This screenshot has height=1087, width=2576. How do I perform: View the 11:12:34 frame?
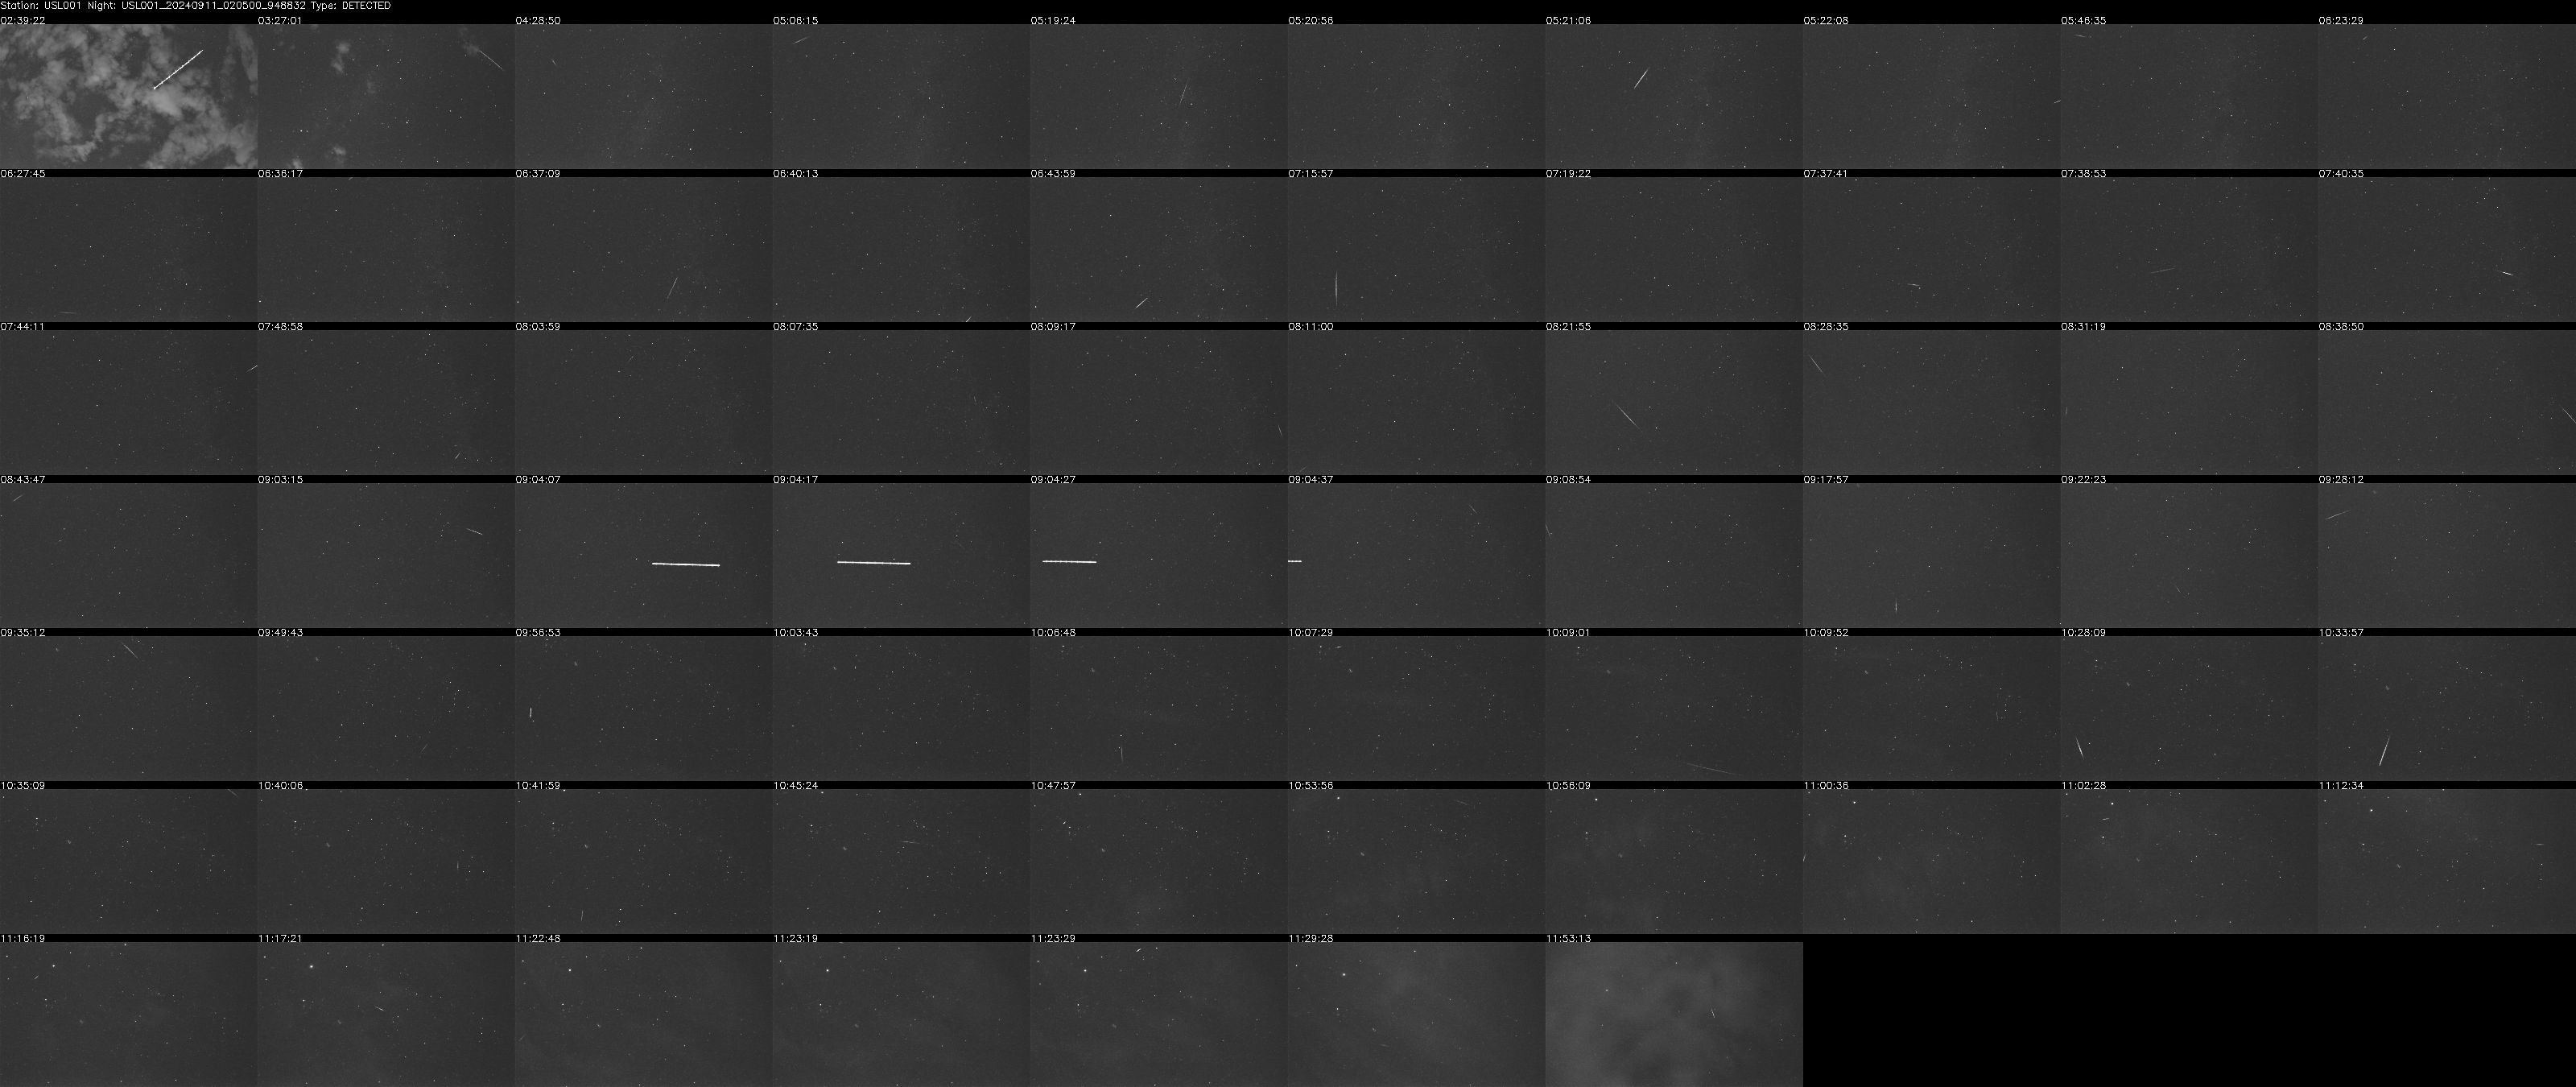tap(2447, 861)
